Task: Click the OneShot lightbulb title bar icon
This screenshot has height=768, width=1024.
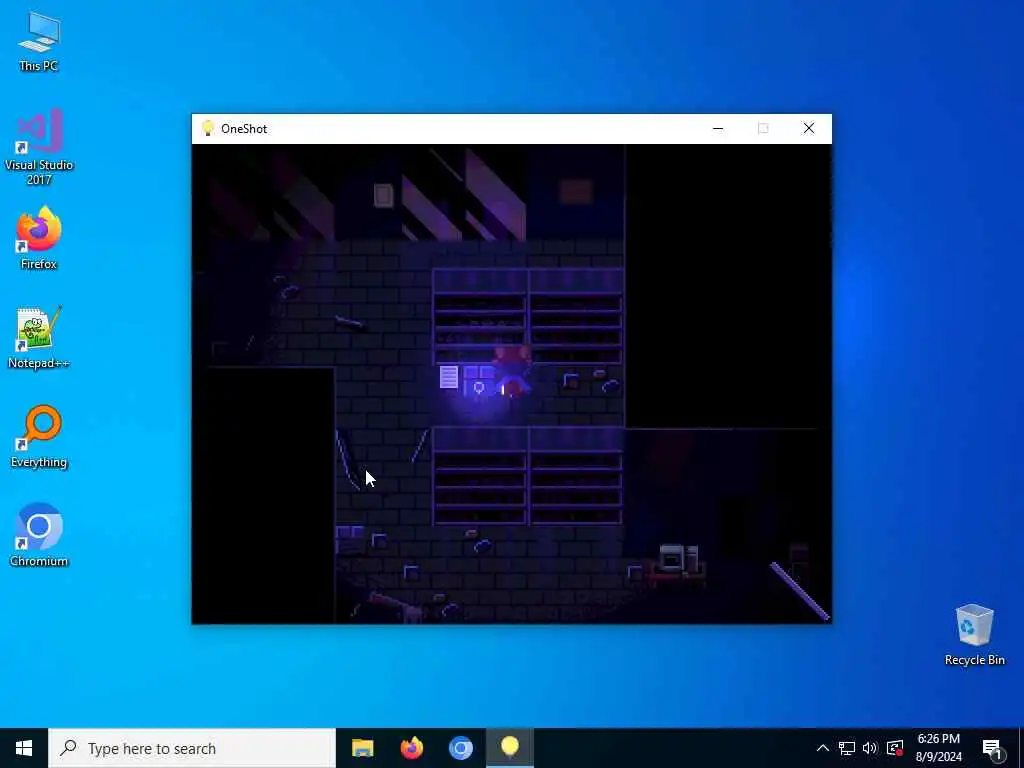Action: tap(208, 128)
